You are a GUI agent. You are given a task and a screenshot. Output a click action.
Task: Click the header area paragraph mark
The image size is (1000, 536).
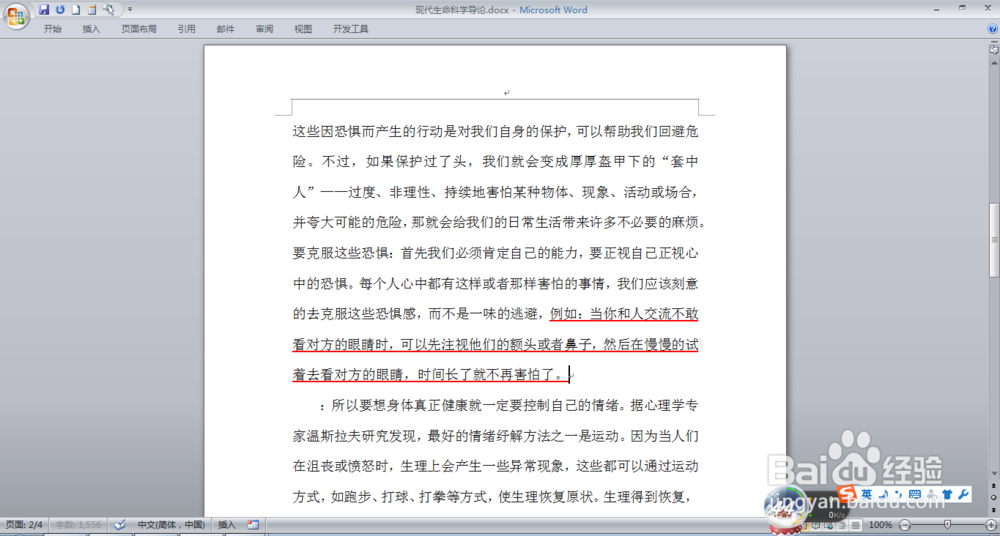point(506,93)
